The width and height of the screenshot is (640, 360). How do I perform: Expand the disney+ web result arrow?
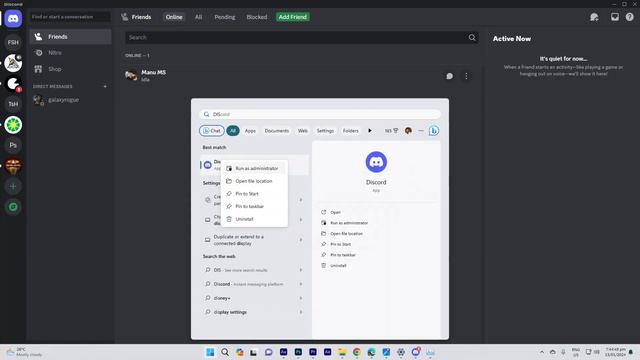[x=301, y=298]
